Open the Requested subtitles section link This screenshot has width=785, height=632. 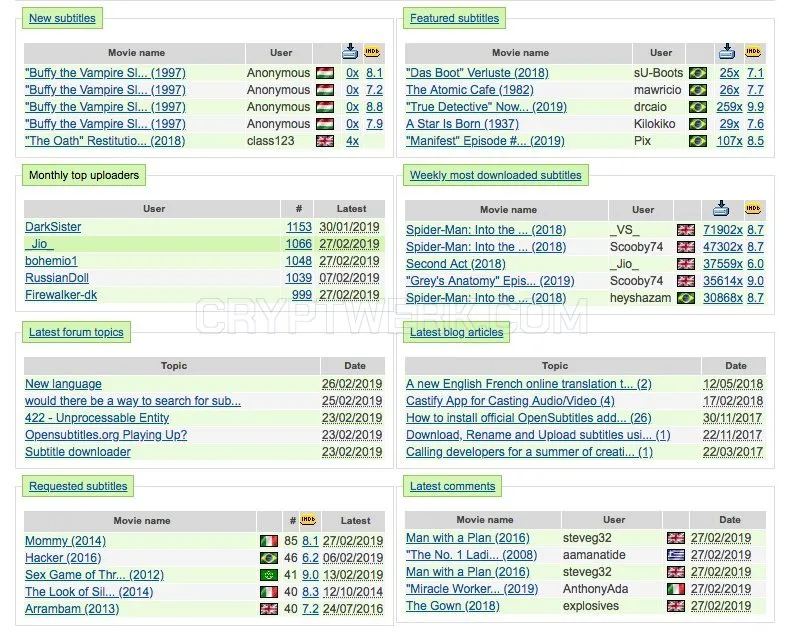click(78, 486)
